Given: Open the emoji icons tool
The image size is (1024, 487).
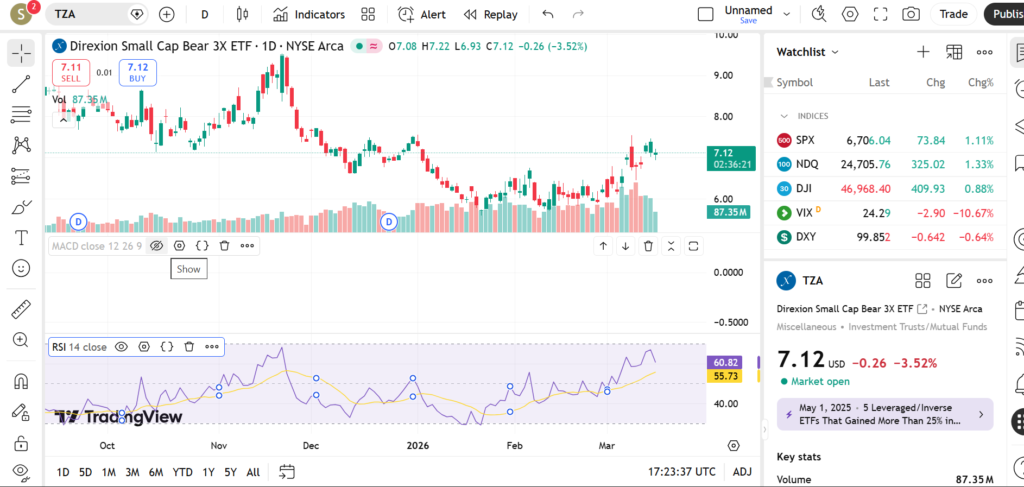Looking at the screenshot, I should pyautogui.click(x=21, y=268).
